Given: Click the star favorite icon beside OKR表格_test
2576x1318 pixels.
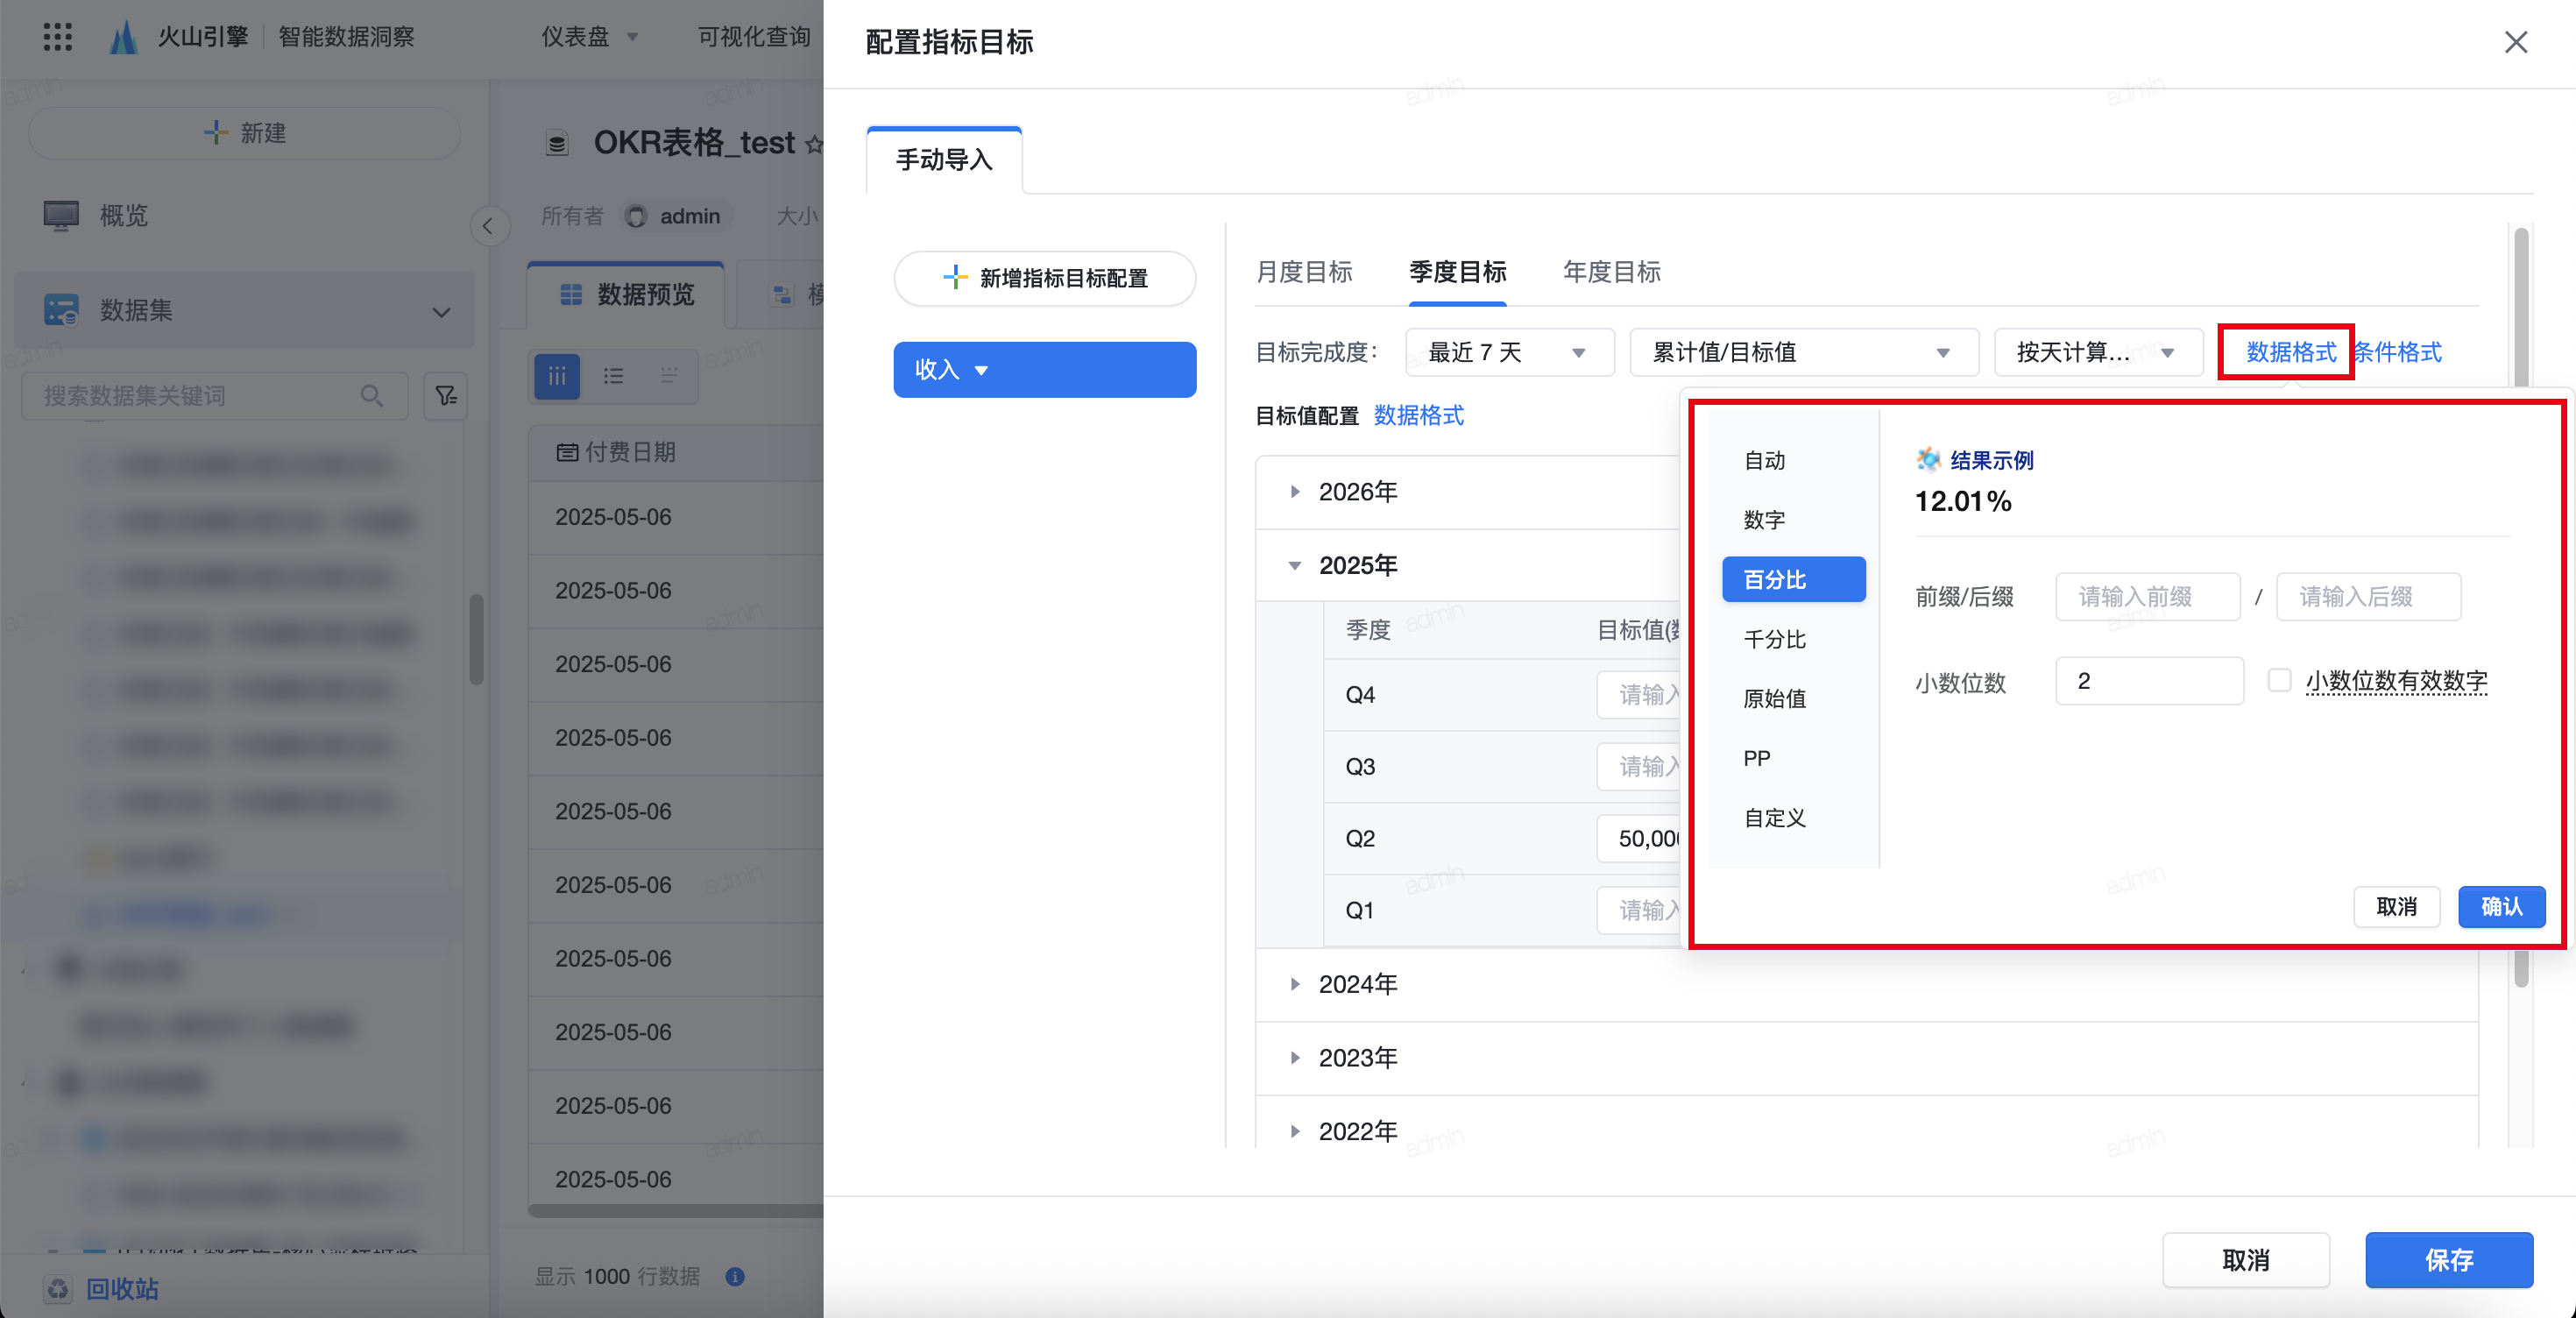Looking at the screenshot, I should point(814,144).
